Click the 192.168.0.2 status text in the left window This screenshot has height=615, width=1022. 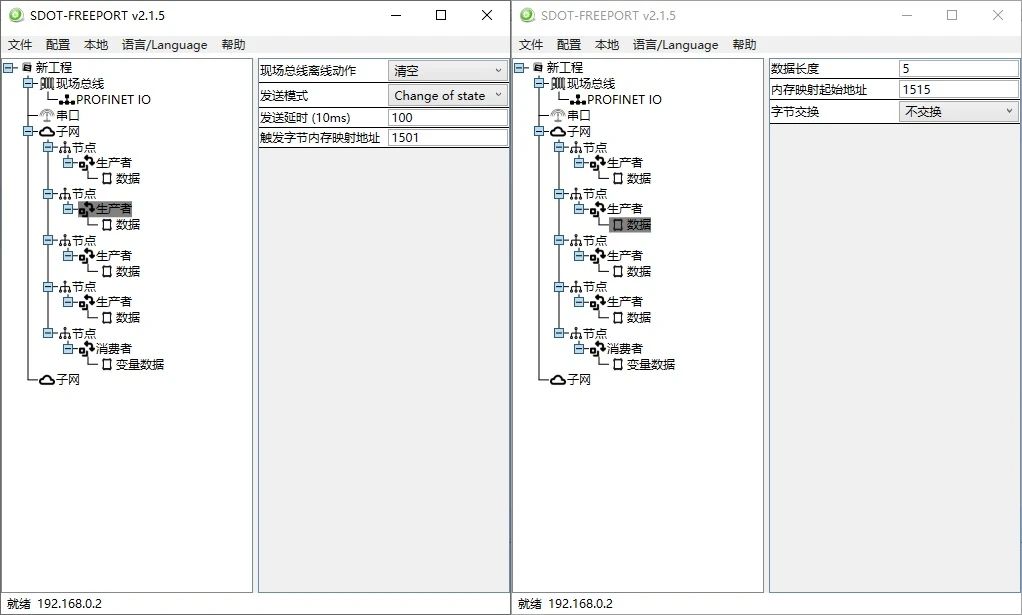click(x=69, y=604)
